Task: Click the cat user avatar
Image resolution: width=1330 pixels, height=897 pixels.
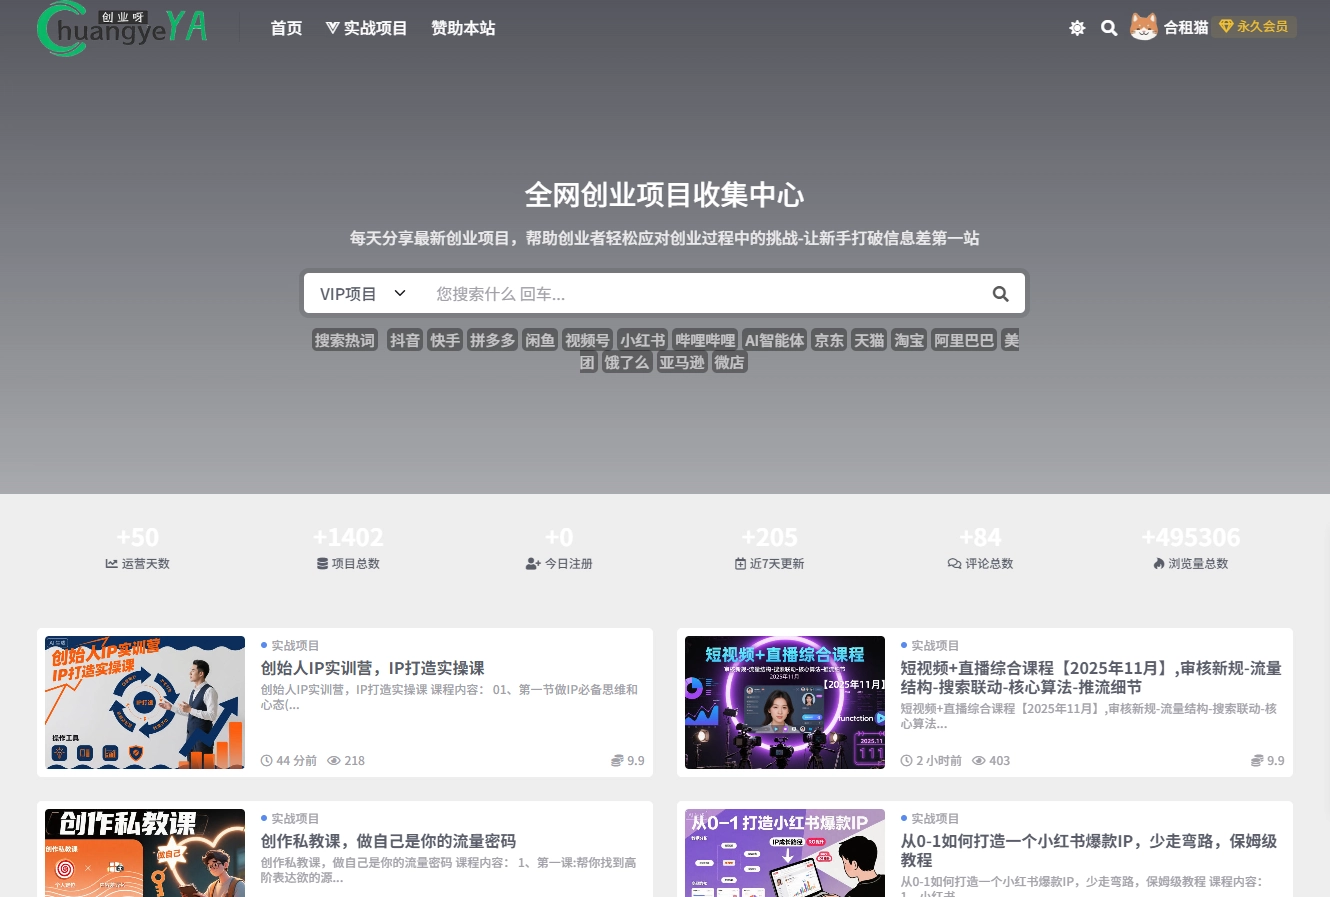Action: tap(1143, 27)
